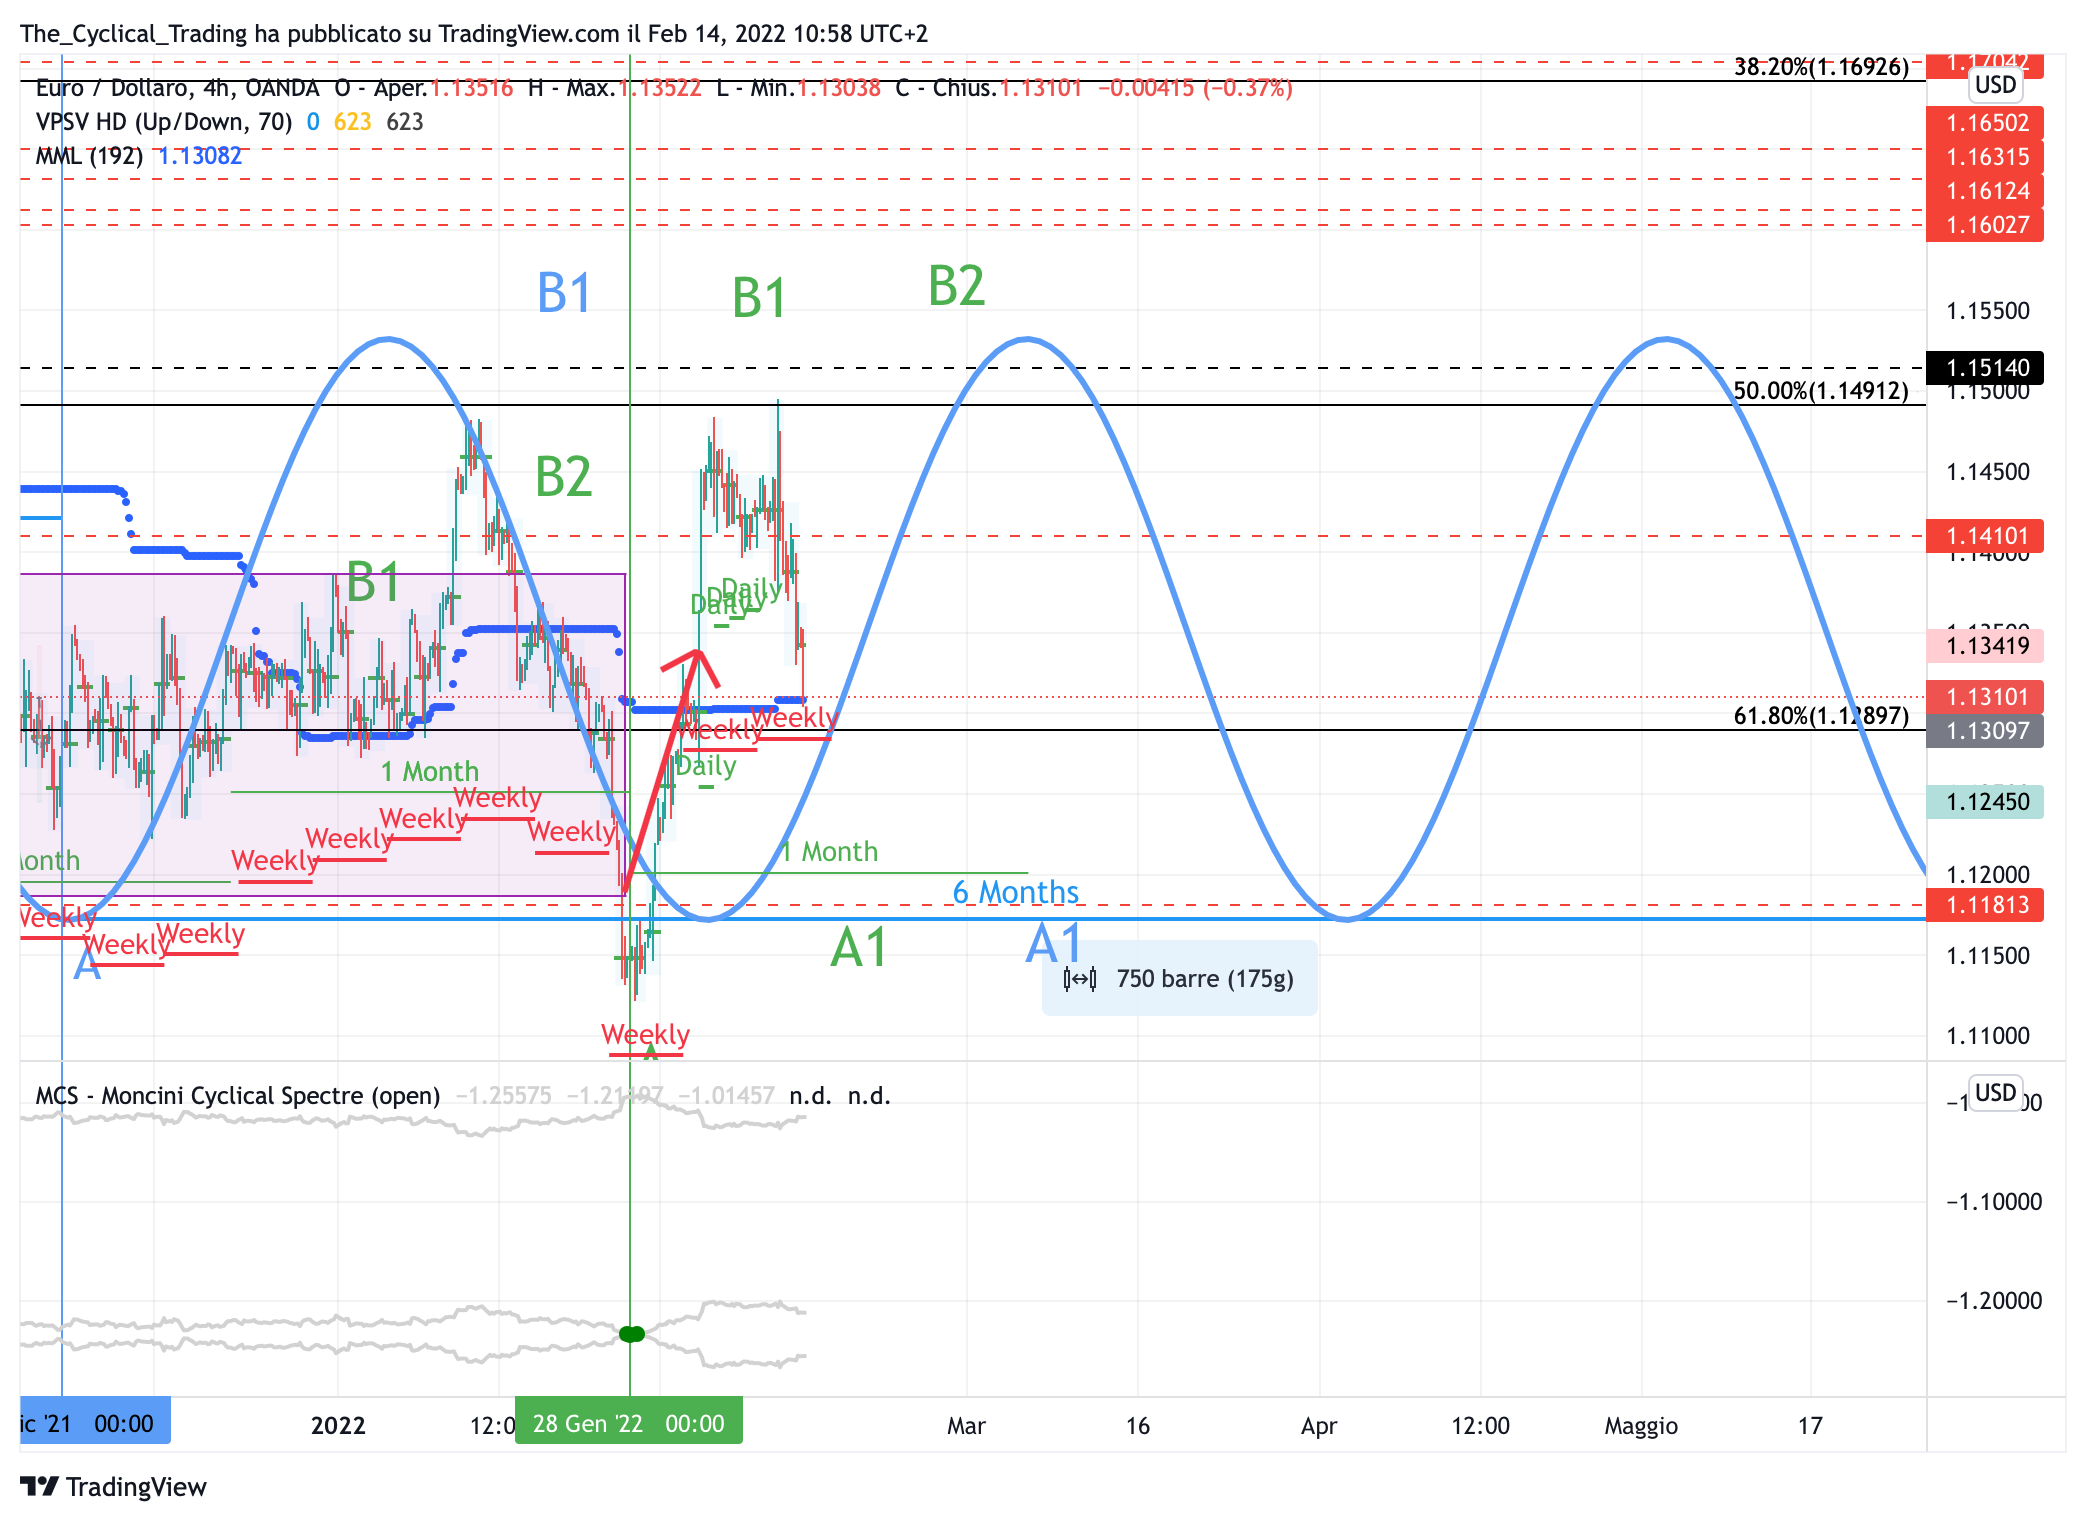Click the 6 Months blue label
Image resolution: width=2086 pixels, height=1522 pixels.
(1016, 892)
